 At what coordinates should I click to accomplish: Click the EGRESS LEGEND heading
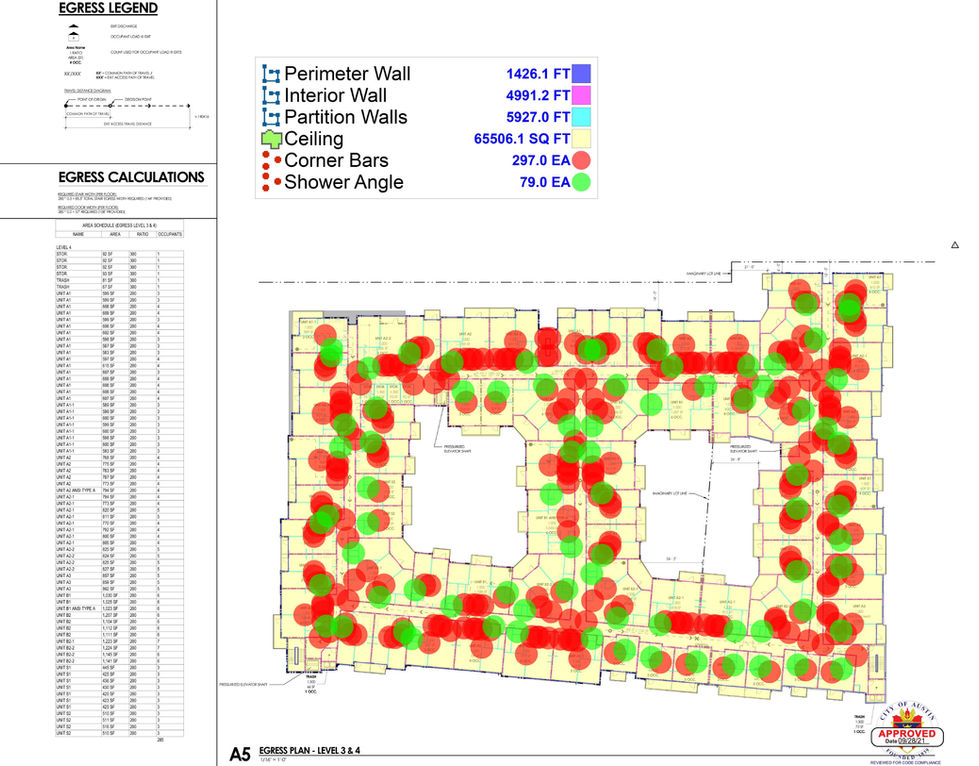(x=108, y=8)
